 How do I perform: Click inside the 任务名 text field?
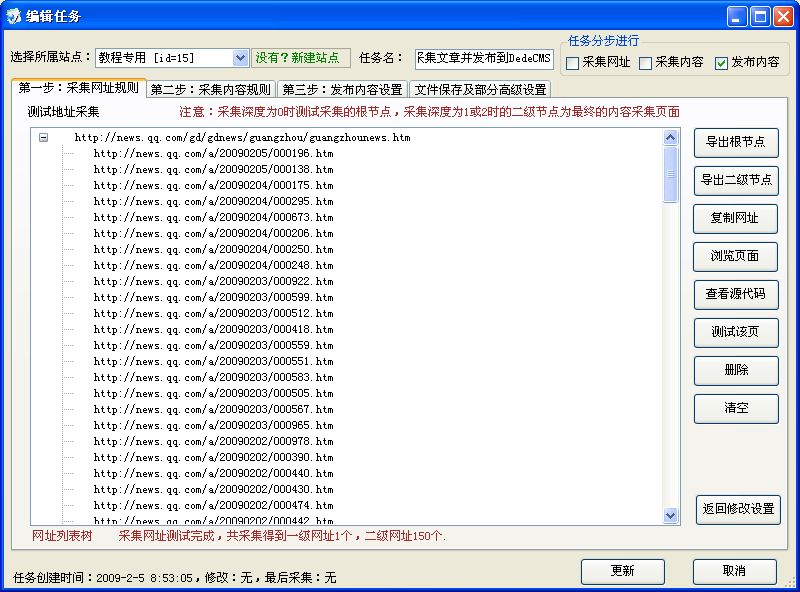pos(484,58)
